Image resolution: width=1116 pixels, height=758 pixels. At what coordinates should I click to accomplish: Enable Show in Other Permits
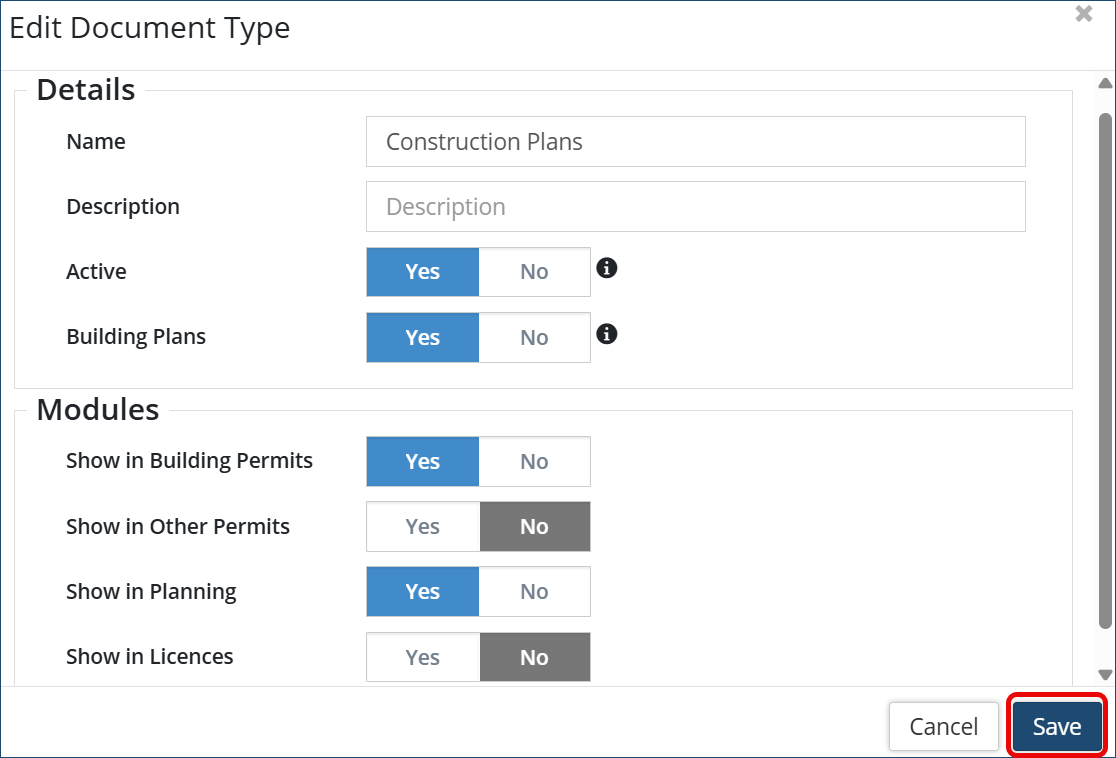coord(423,526)
